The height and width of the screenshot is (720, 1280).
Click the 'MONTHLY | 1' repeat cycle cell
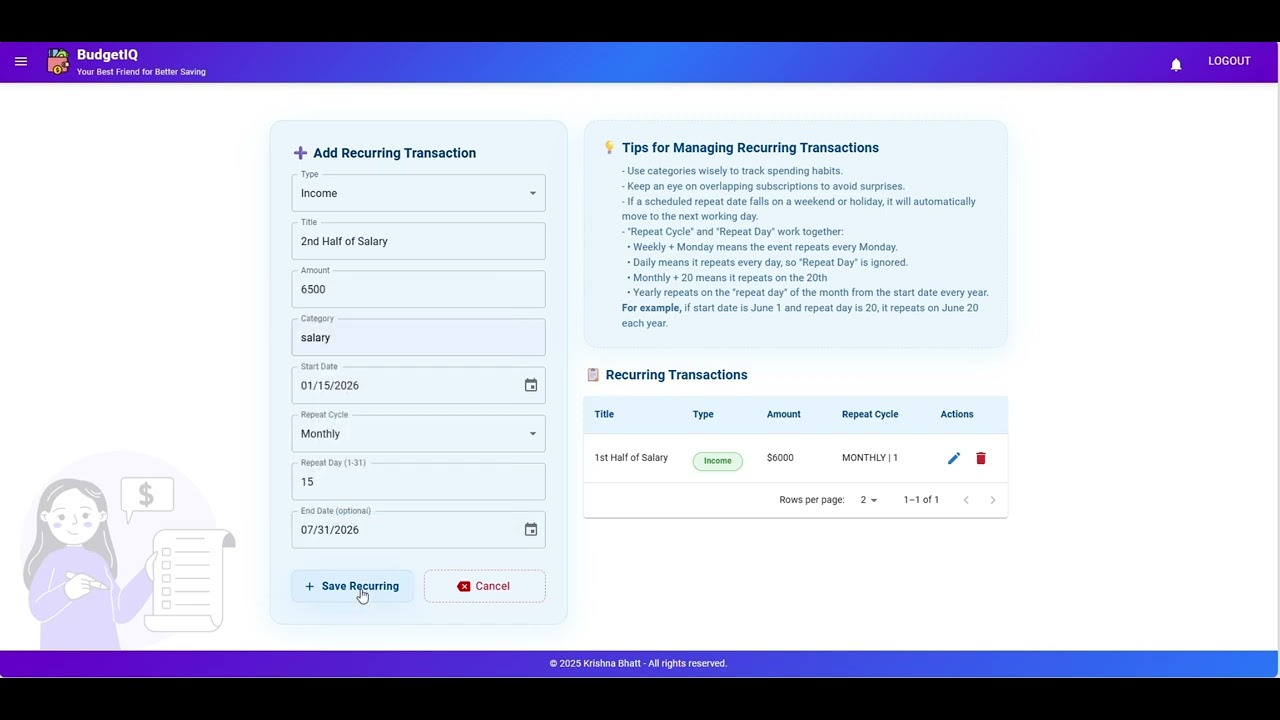coord(870,458)
